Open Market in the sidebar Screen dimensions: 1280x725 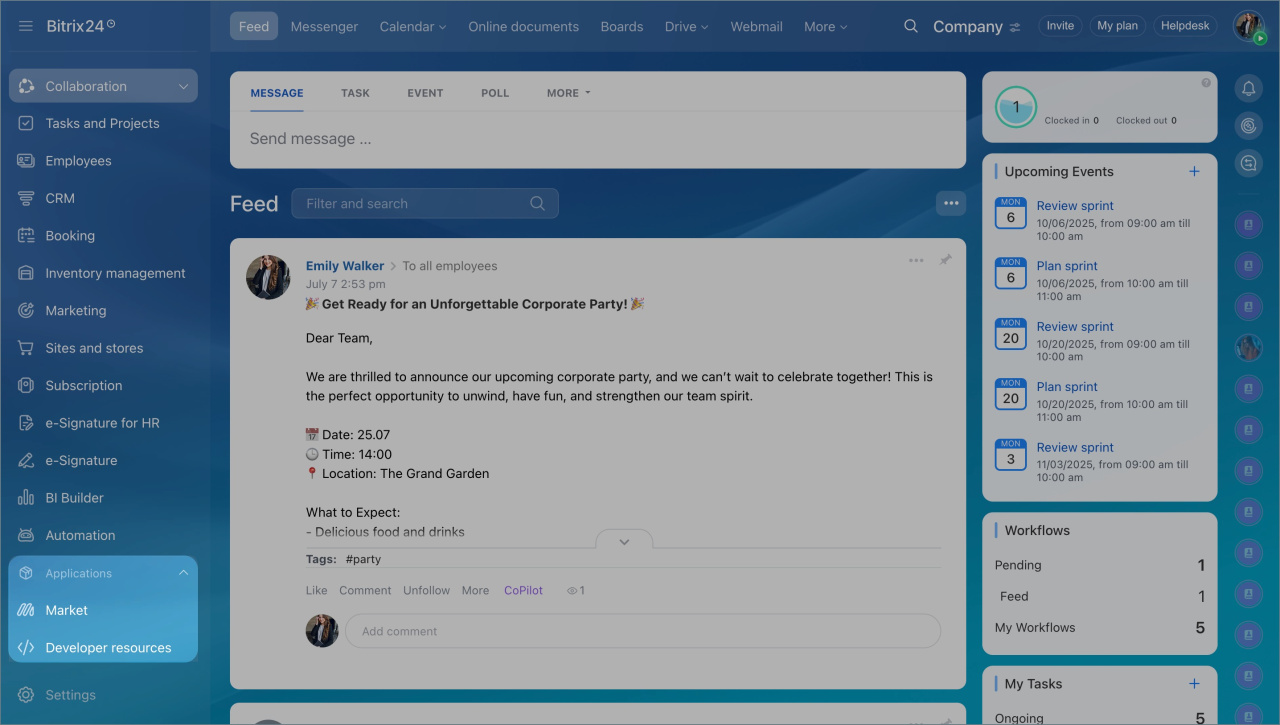(x=66, y=610)
